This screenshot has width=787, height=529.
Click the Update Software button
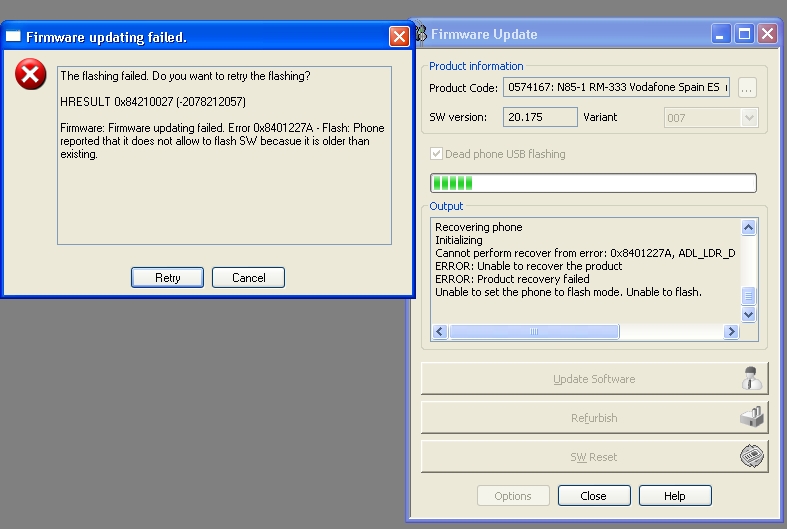click(x=594, y=378)
